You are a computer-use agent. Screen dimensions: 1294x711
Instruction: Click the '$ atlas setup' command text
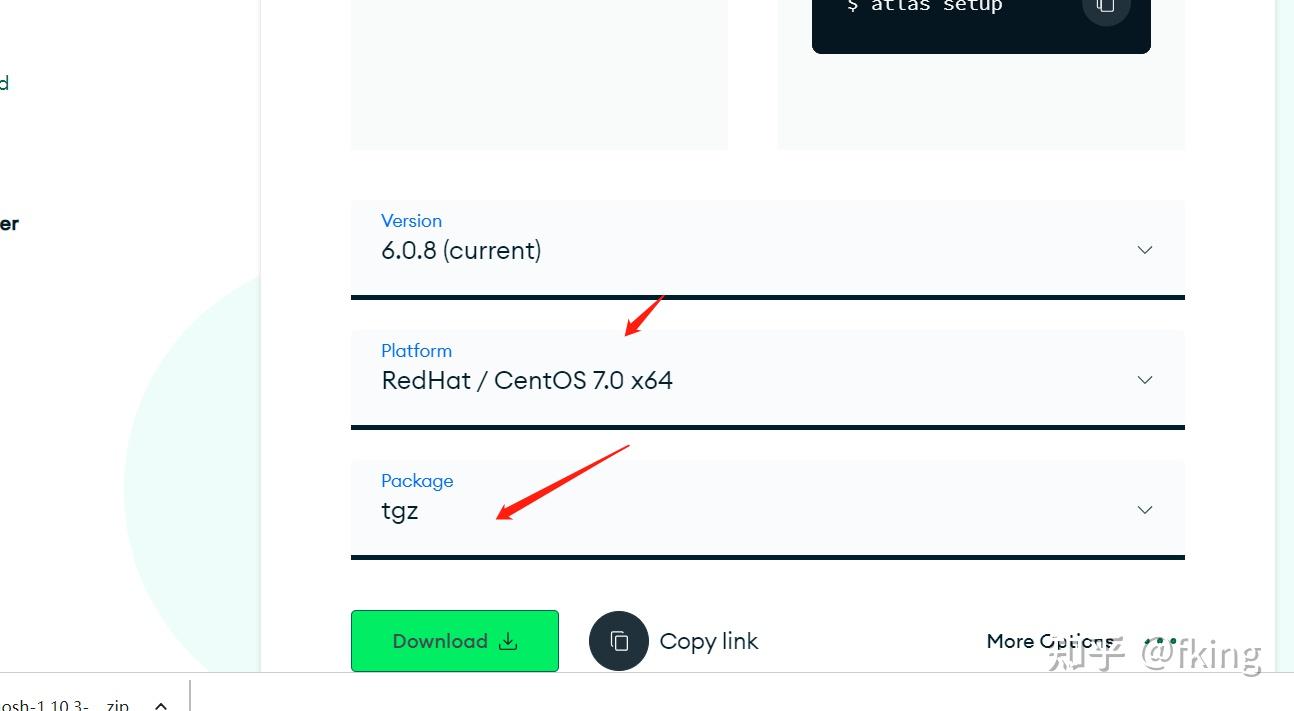[924, 7]
